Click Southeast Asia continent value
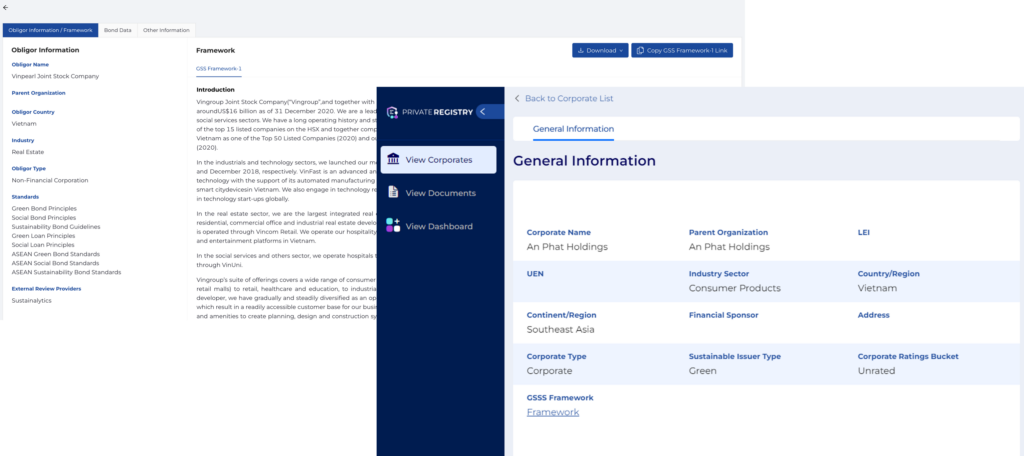The width and height of the screenshot is (1024, 456). tap(560, 329)
